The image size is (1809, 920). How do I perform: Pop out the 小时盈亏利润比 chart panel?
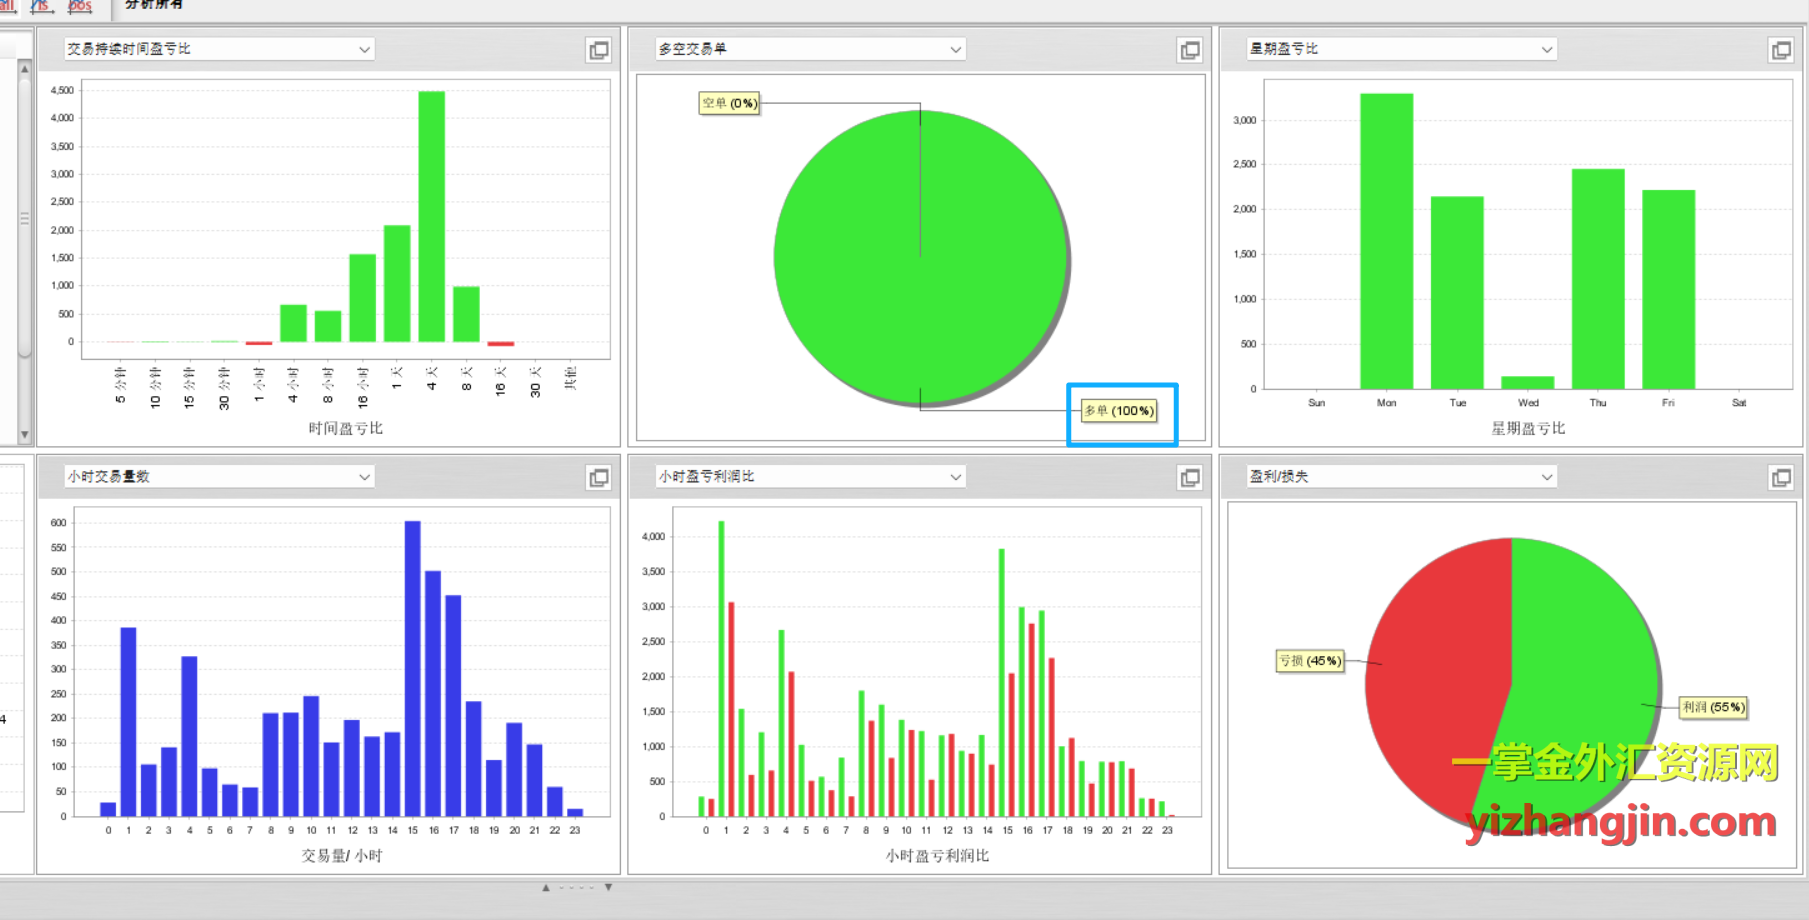click(1189, 478)
